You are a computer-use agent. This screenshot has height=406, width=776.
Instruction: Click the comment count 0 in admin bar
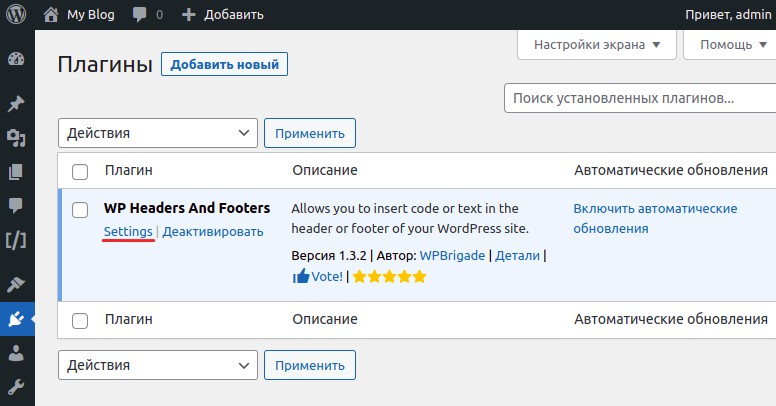click(159, 15)
